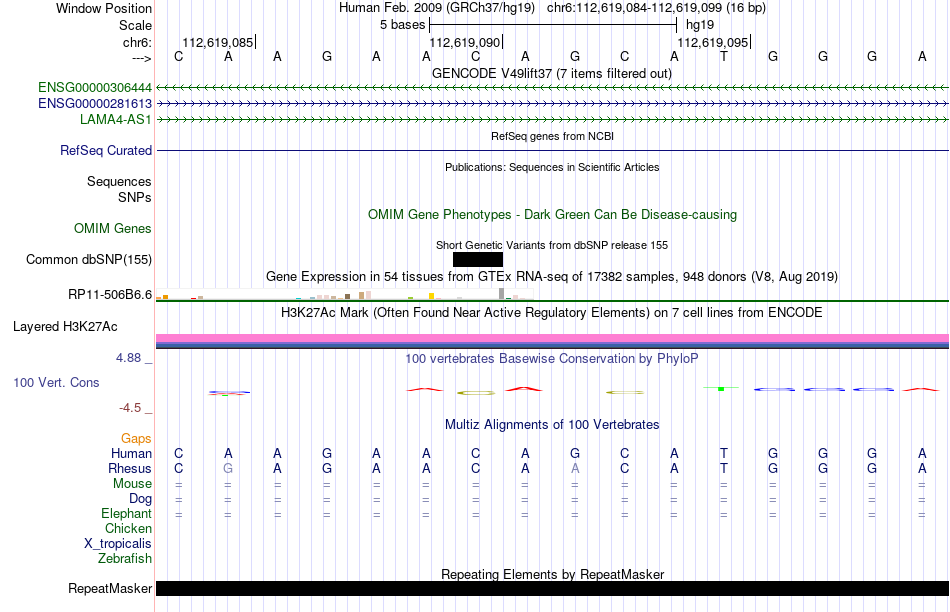Click the ENSG00000306444 gene label
Viewport: 950px width, 612px height.
[x=95, y=88]
